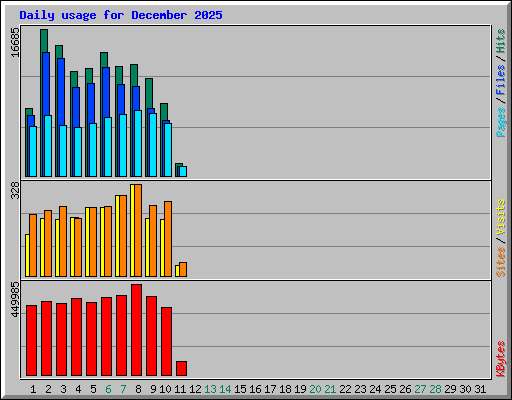Click day 8 on the x-axis

tap(138, 389)
